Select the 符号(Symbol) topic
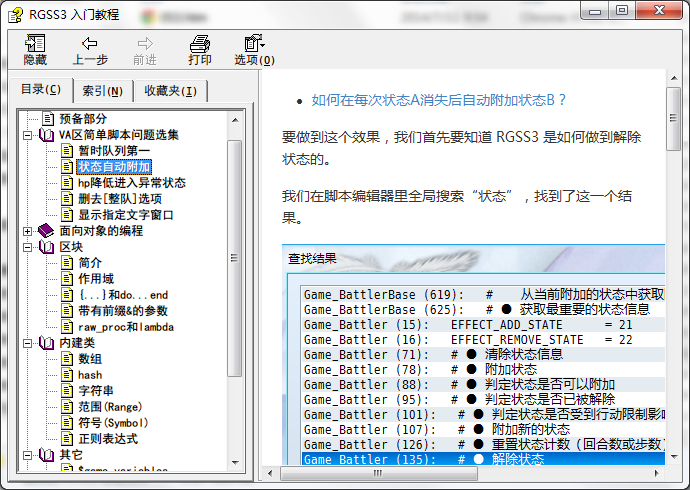 [x=113, y=423]
